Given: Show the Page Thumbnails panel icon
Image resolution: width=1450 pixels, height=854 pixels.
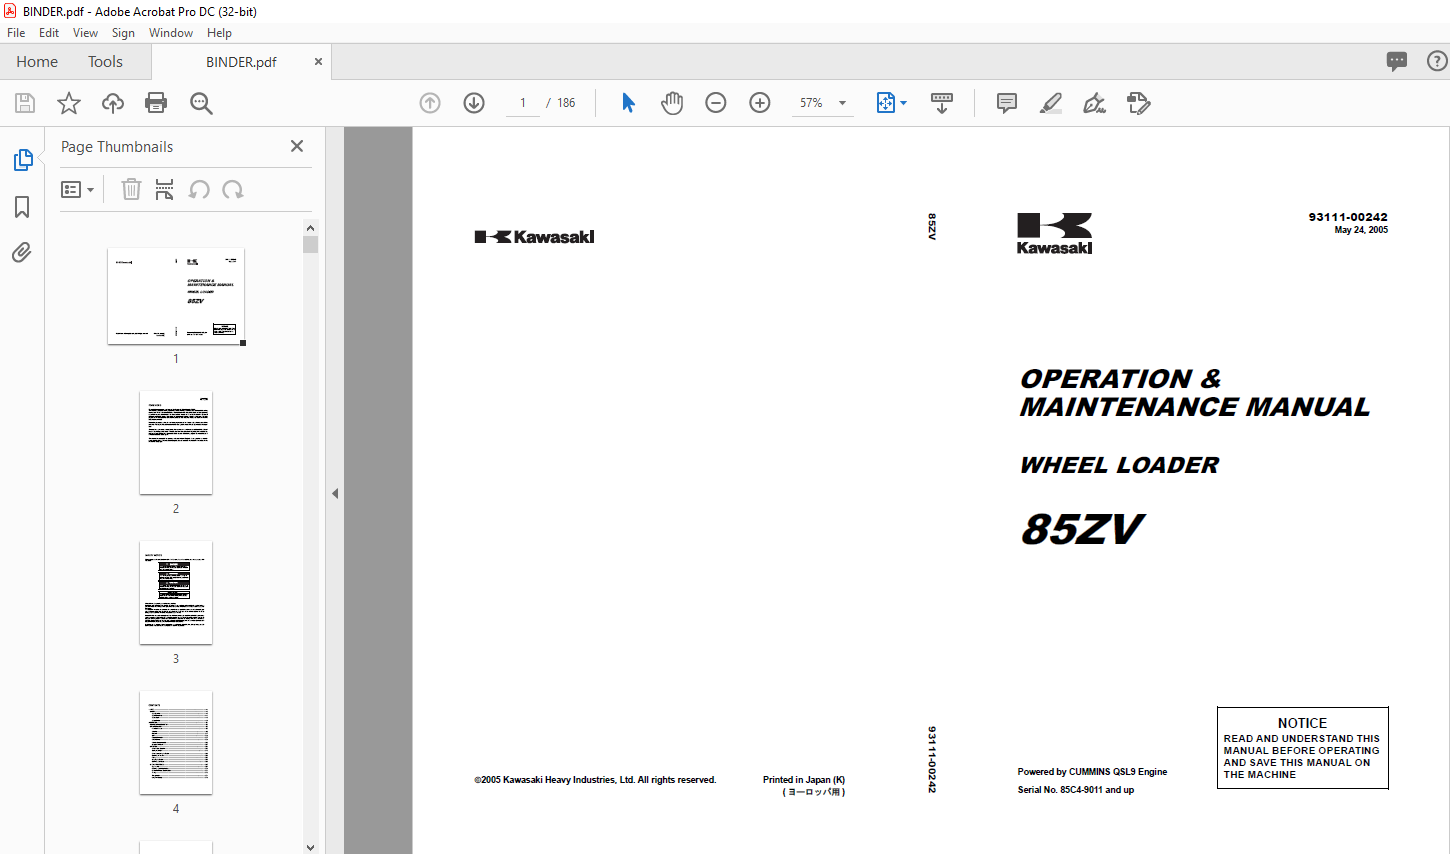Looking at the screenshot, I should point(22,160).
